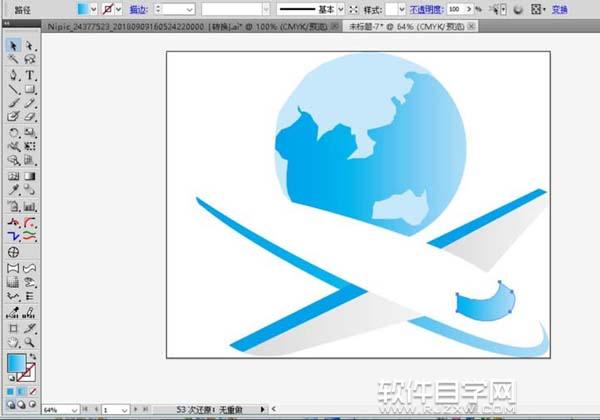The width and height of the screenshot is (600, 420).
Task: Open the 变换 transform panel link
Action: point(559,10)
